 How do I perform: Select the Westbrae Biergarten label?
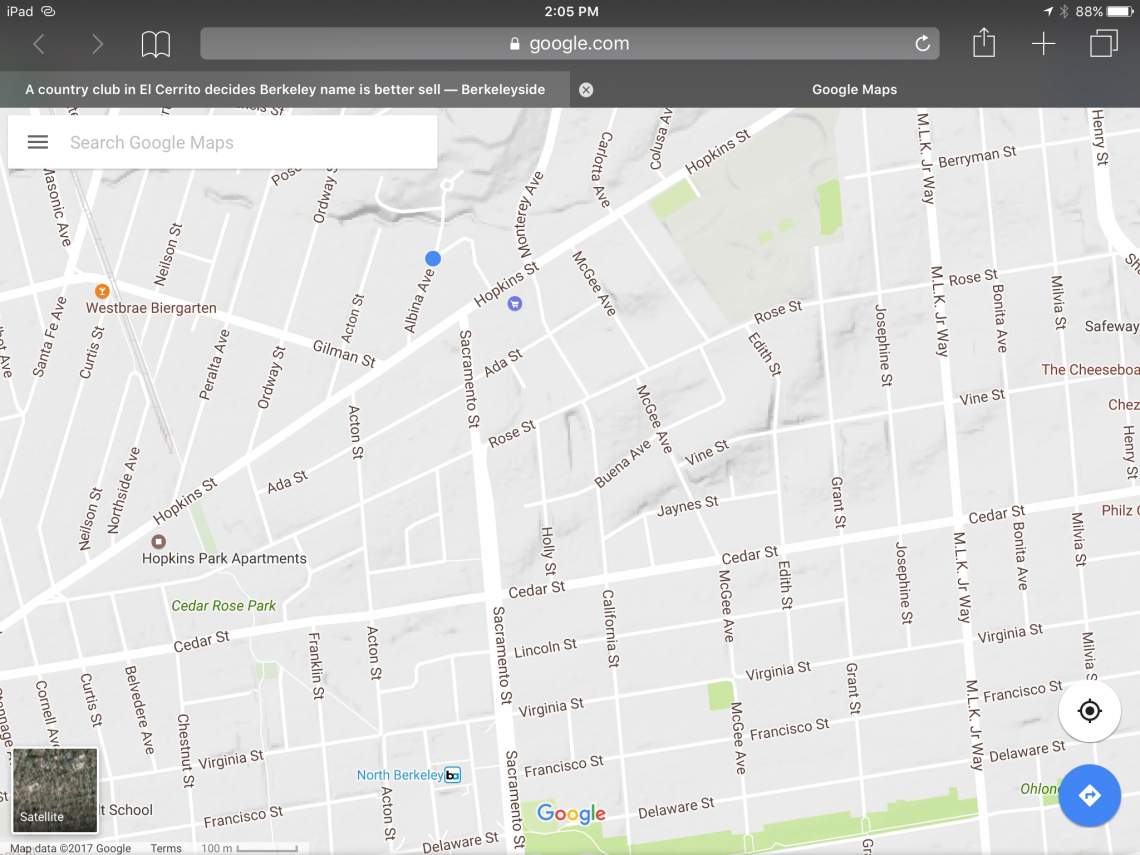point(151,308)
